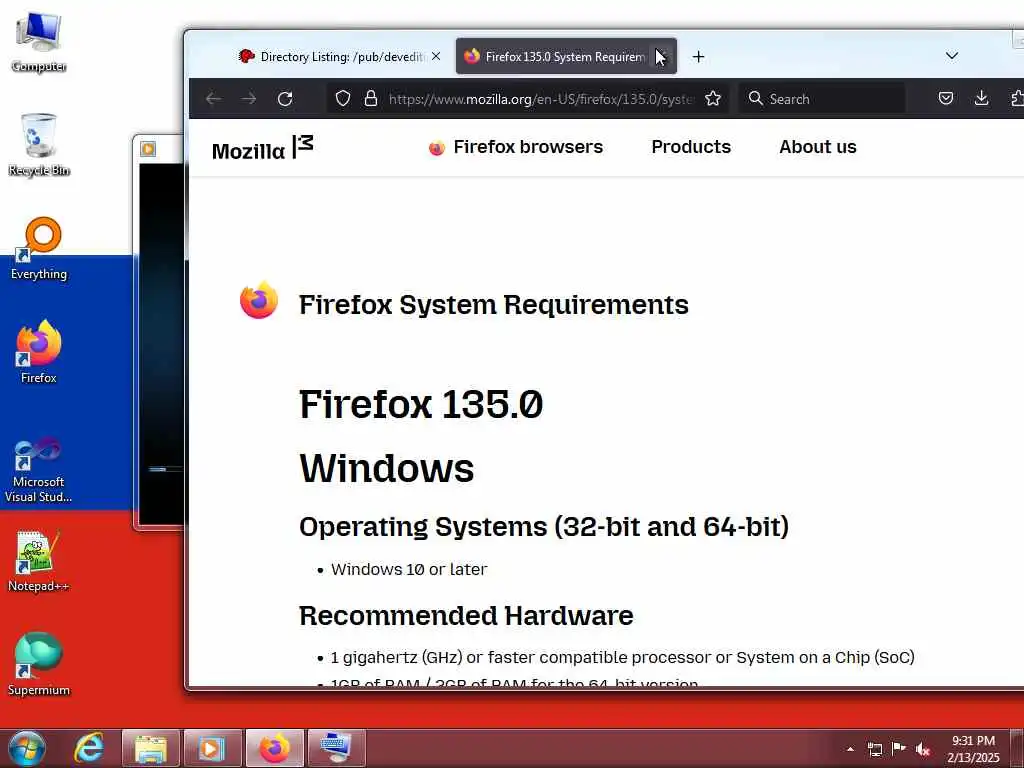Launch the Supermium browser shortcut
1024x768 pixels.
click(x=39, y=664)
